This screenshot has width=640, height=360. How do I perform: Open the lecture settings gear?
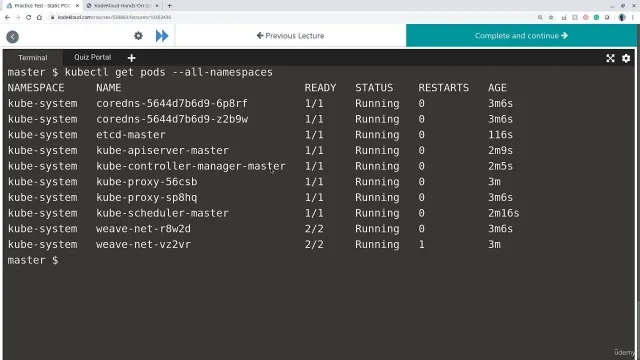138,36
